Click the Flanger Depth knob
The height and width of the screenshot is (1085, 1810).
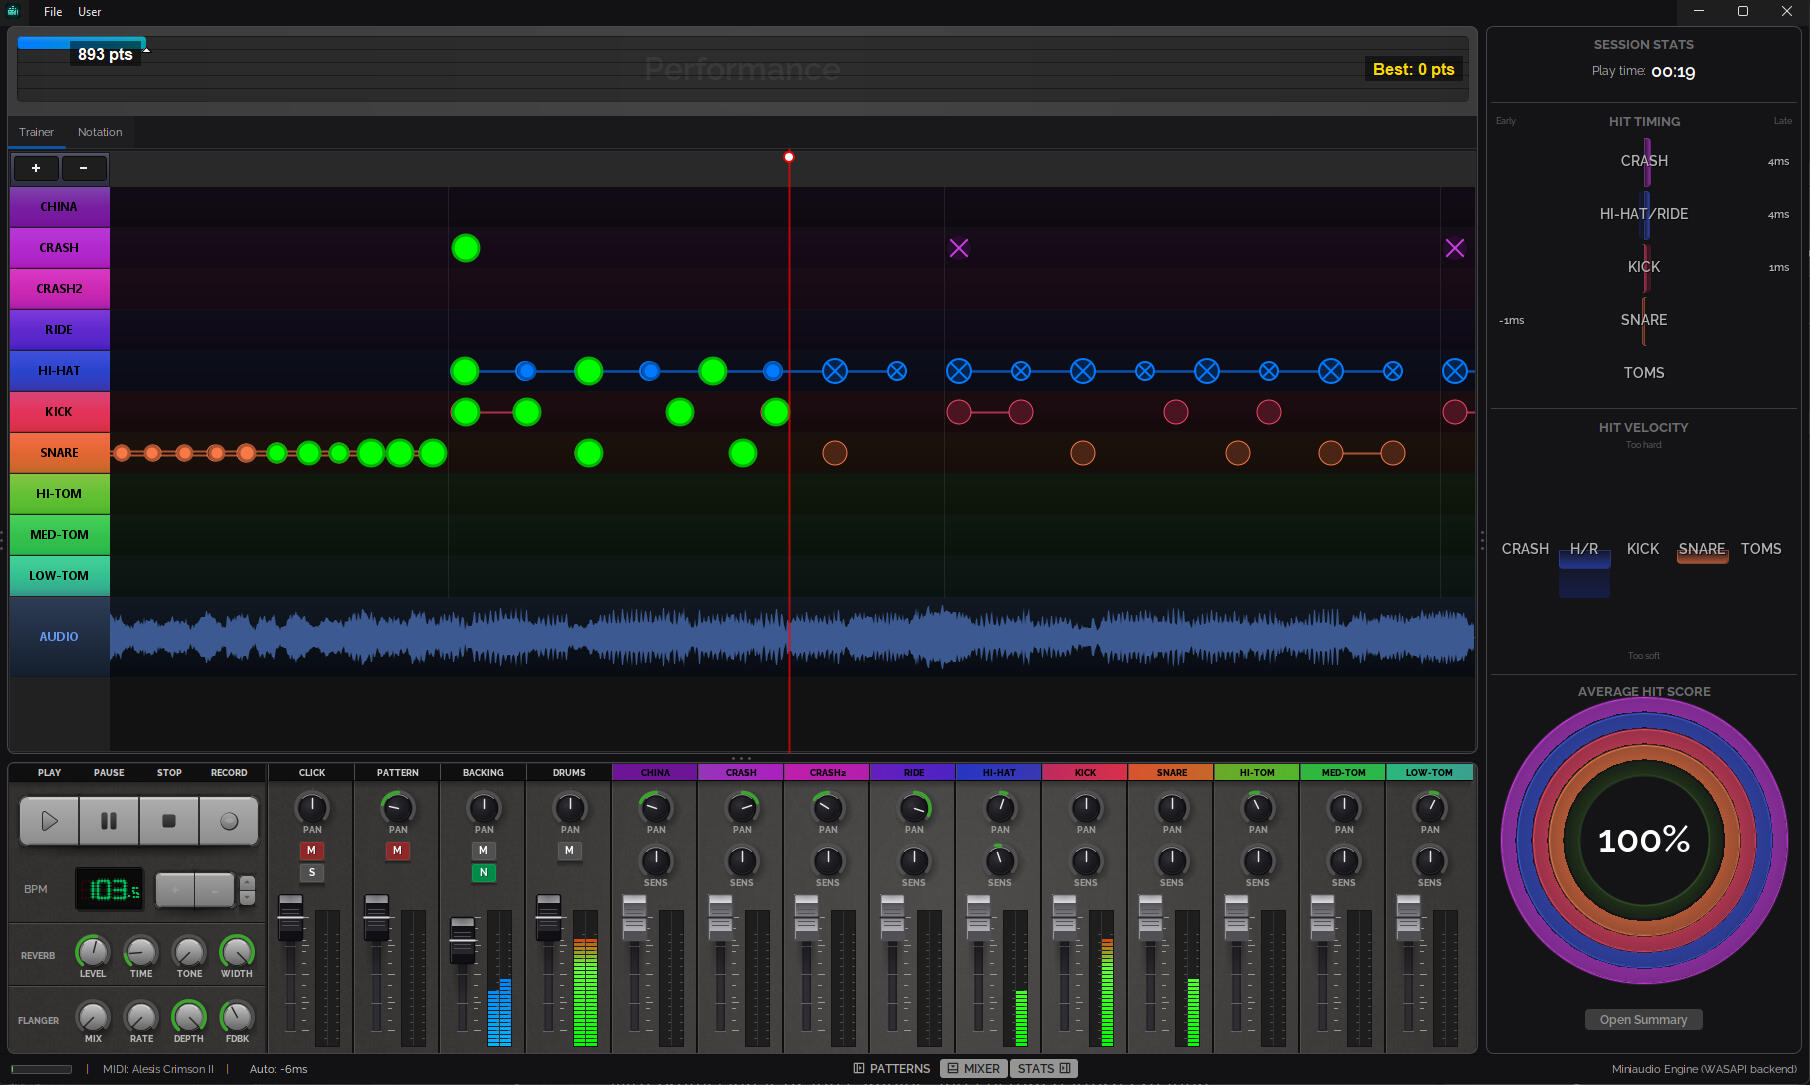tap(189, 1016)
